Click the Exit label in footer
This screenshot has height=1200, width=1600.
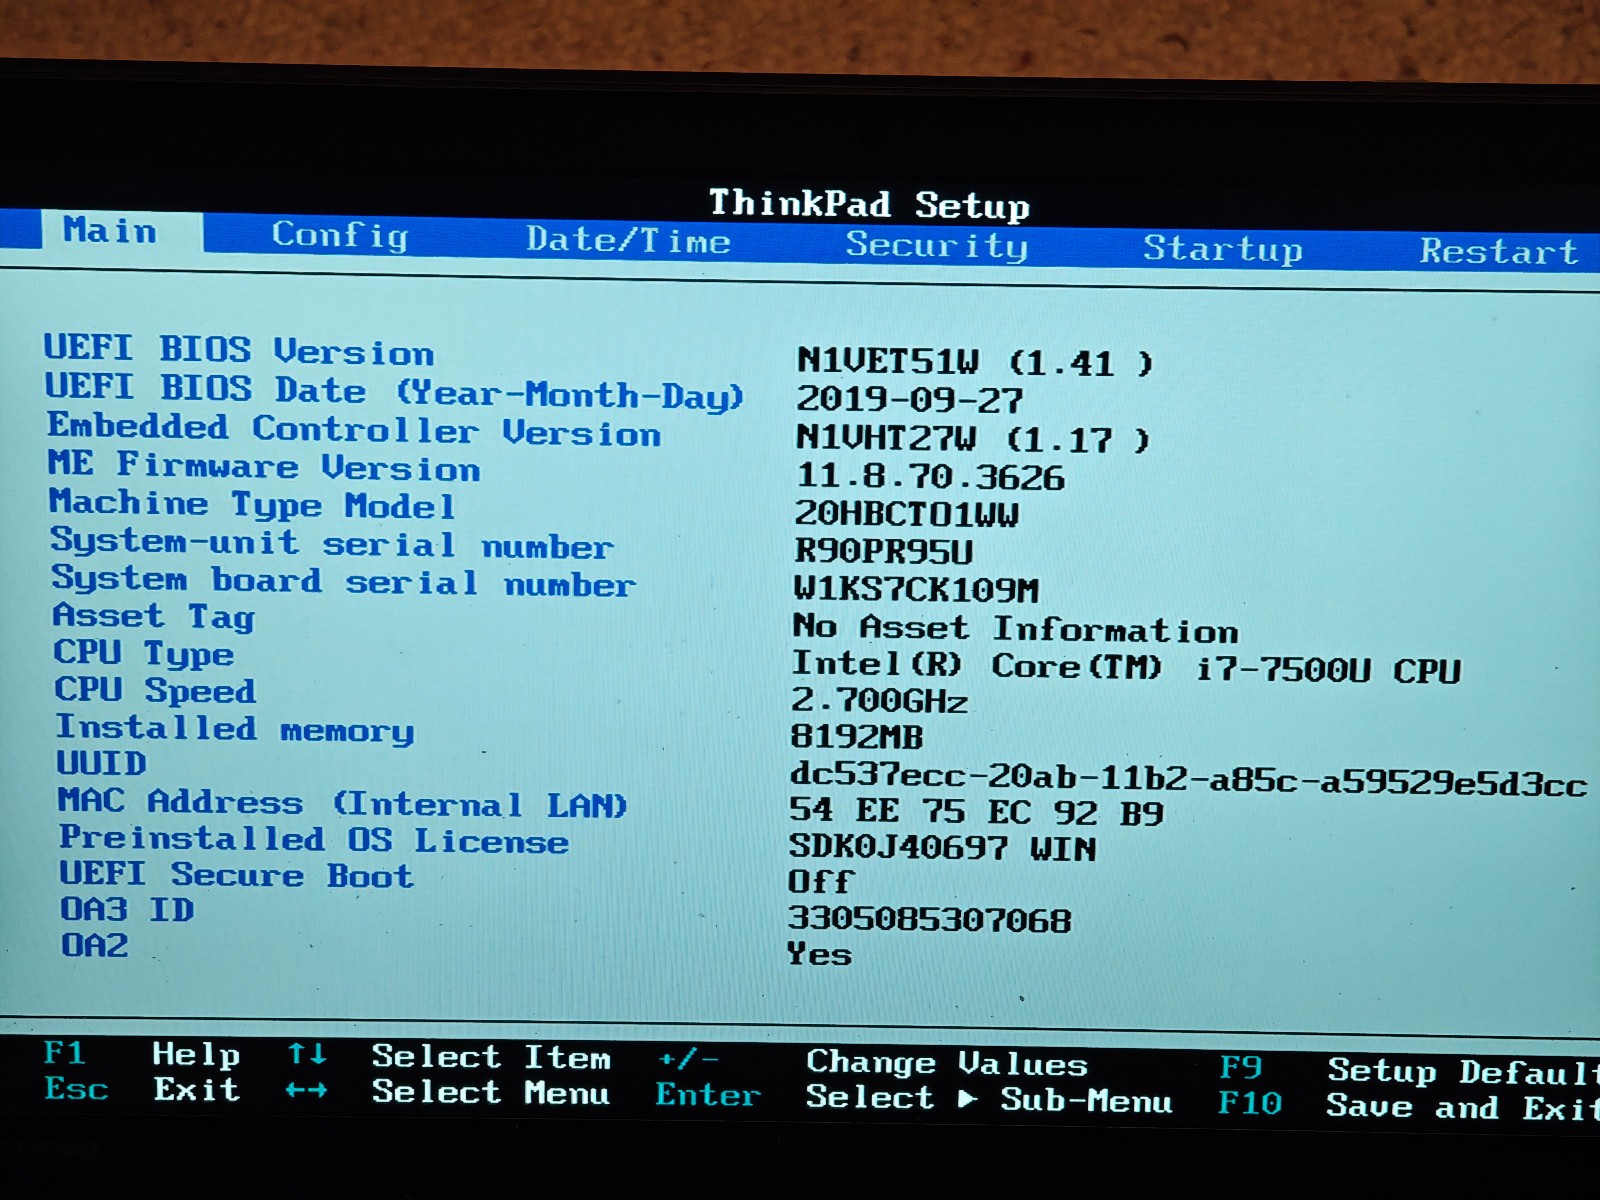tap(197, 1090)
